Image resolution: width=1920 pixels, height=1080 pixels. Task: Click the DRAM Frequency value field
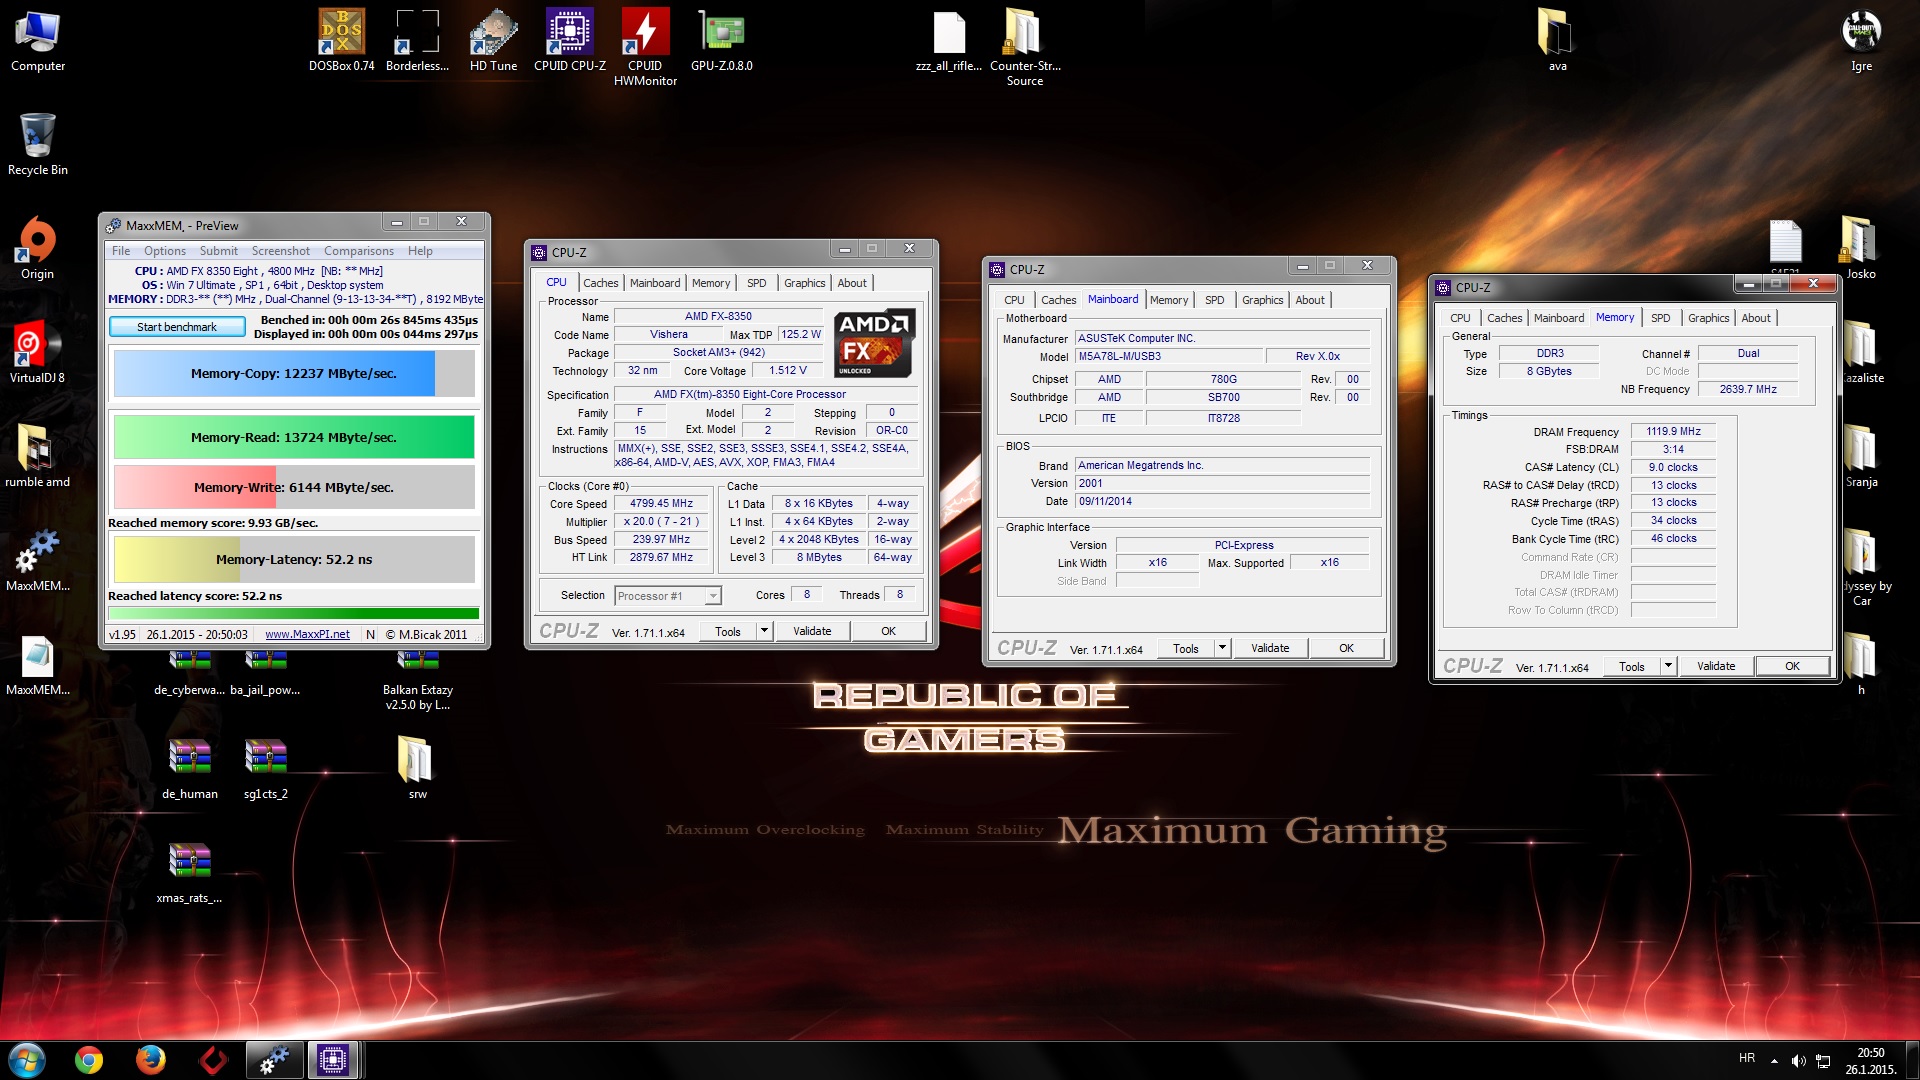tap(1673, 432)
